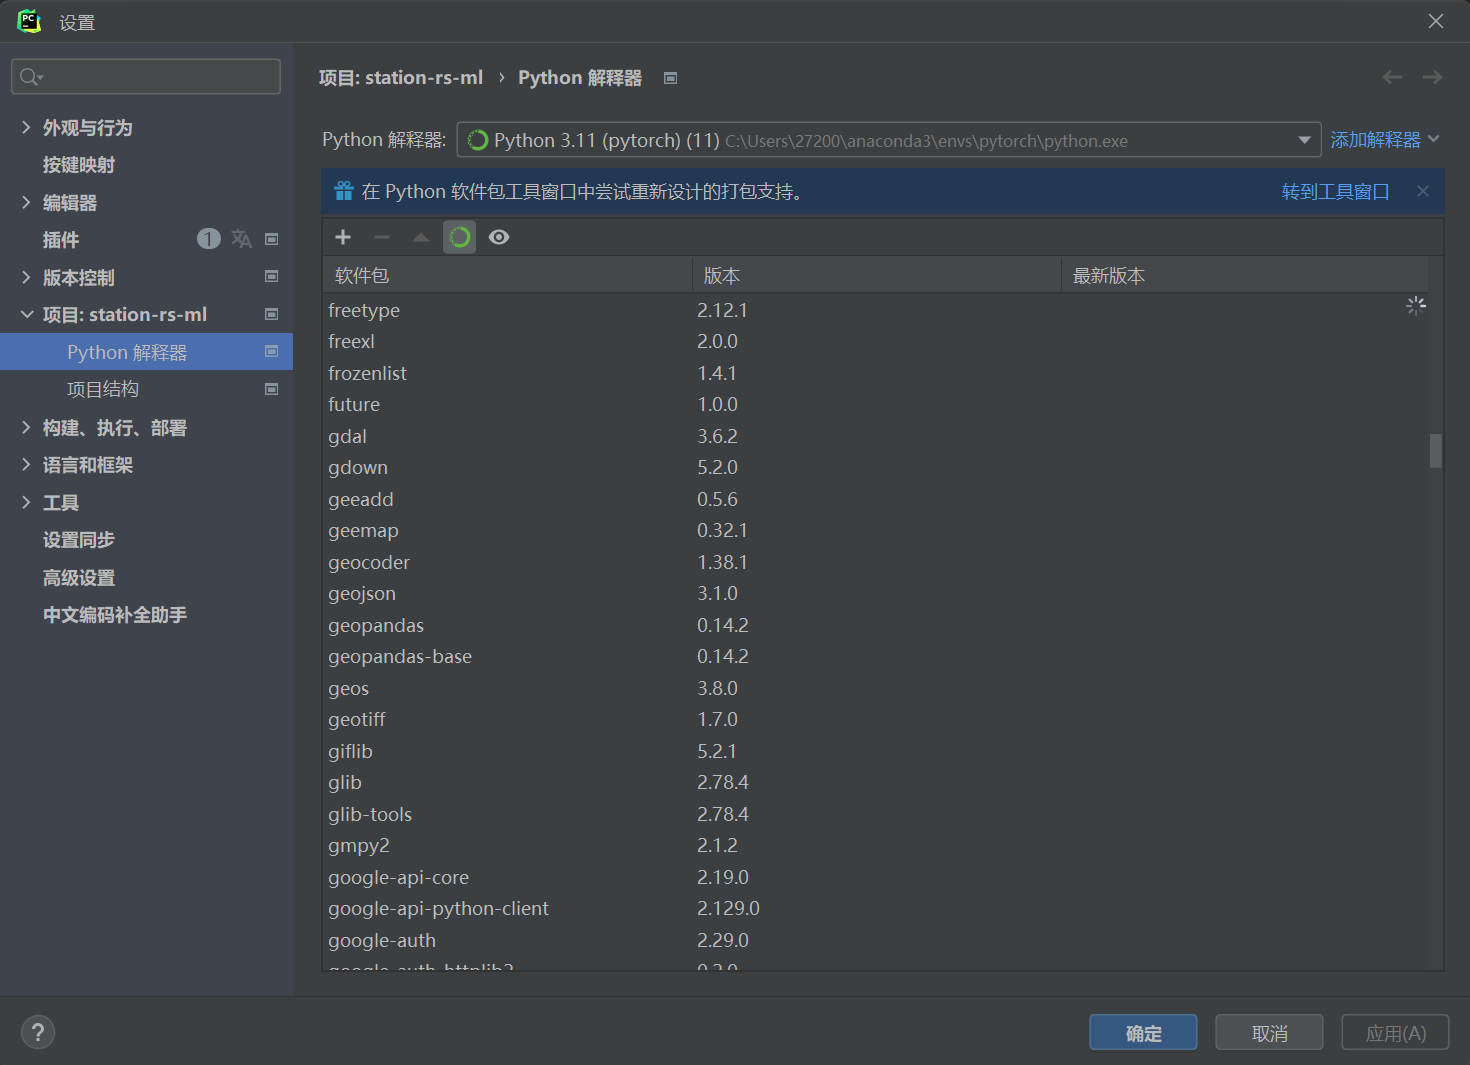The image size is (1470, 1065).
Task: Sort by the 版本 column header
Action: click(x=877, y=275)
